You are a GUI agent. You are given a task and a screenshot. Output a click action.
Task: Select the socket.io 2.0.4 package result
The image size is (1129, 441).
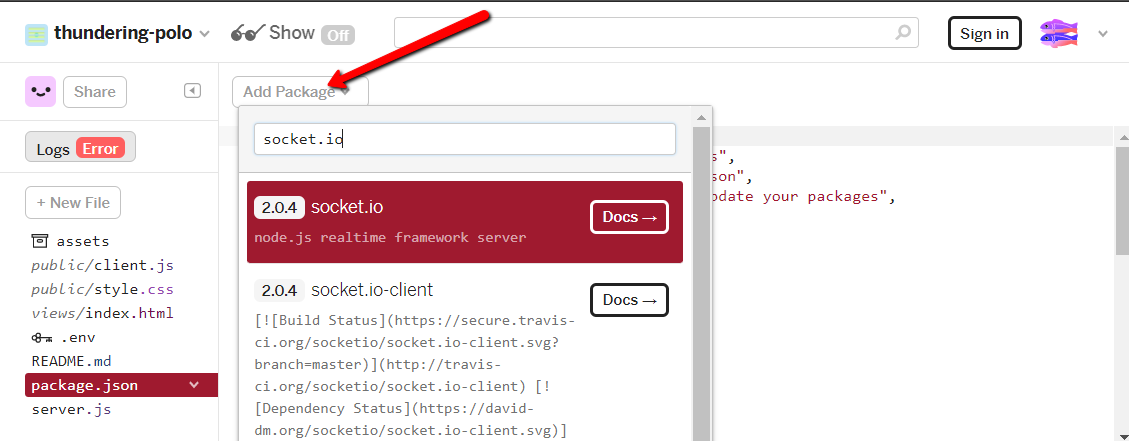[464, 222]
